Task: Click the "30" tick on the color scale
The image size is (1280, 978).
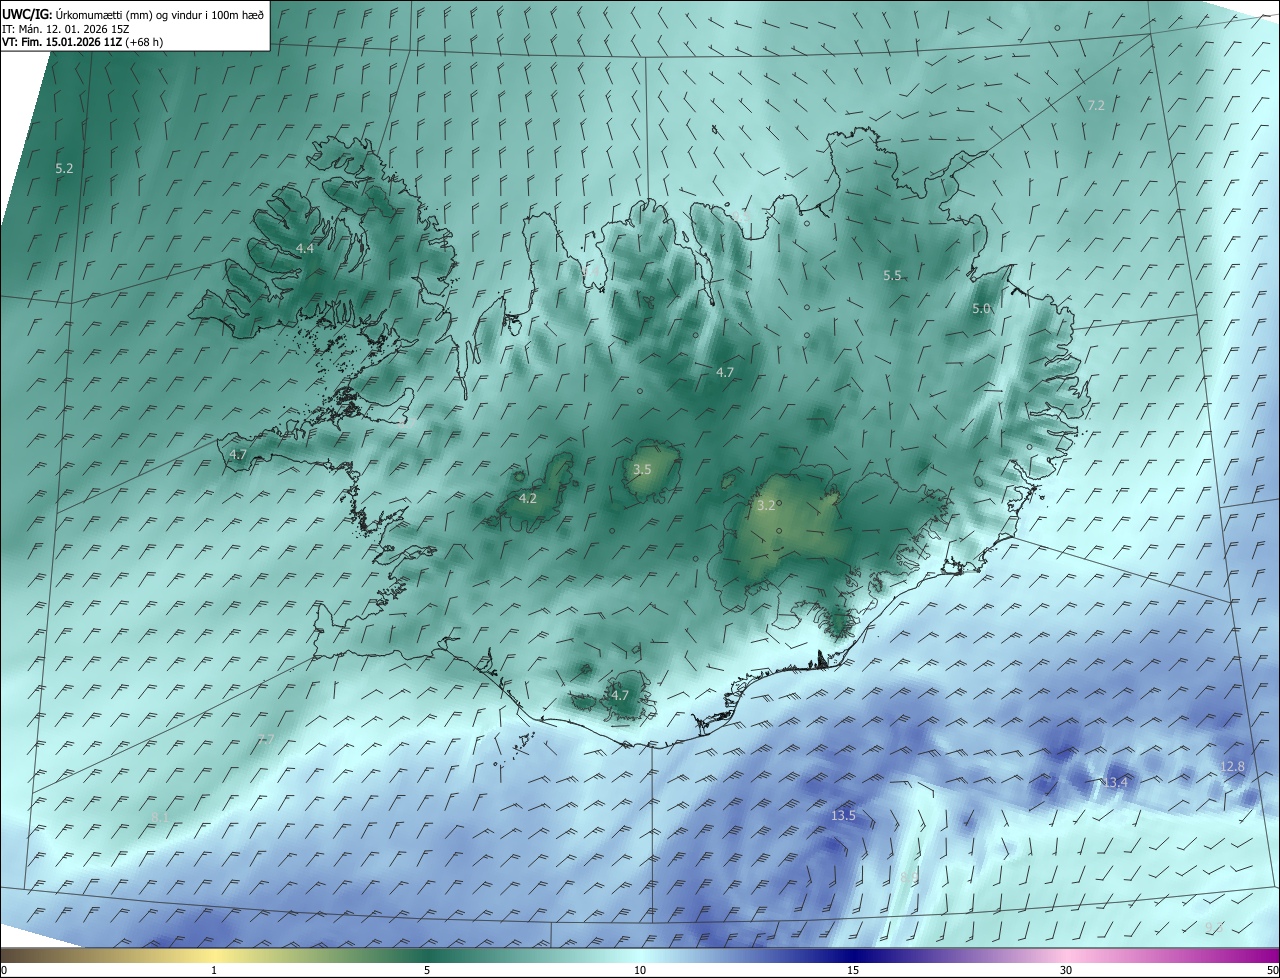Action: 1066,970
